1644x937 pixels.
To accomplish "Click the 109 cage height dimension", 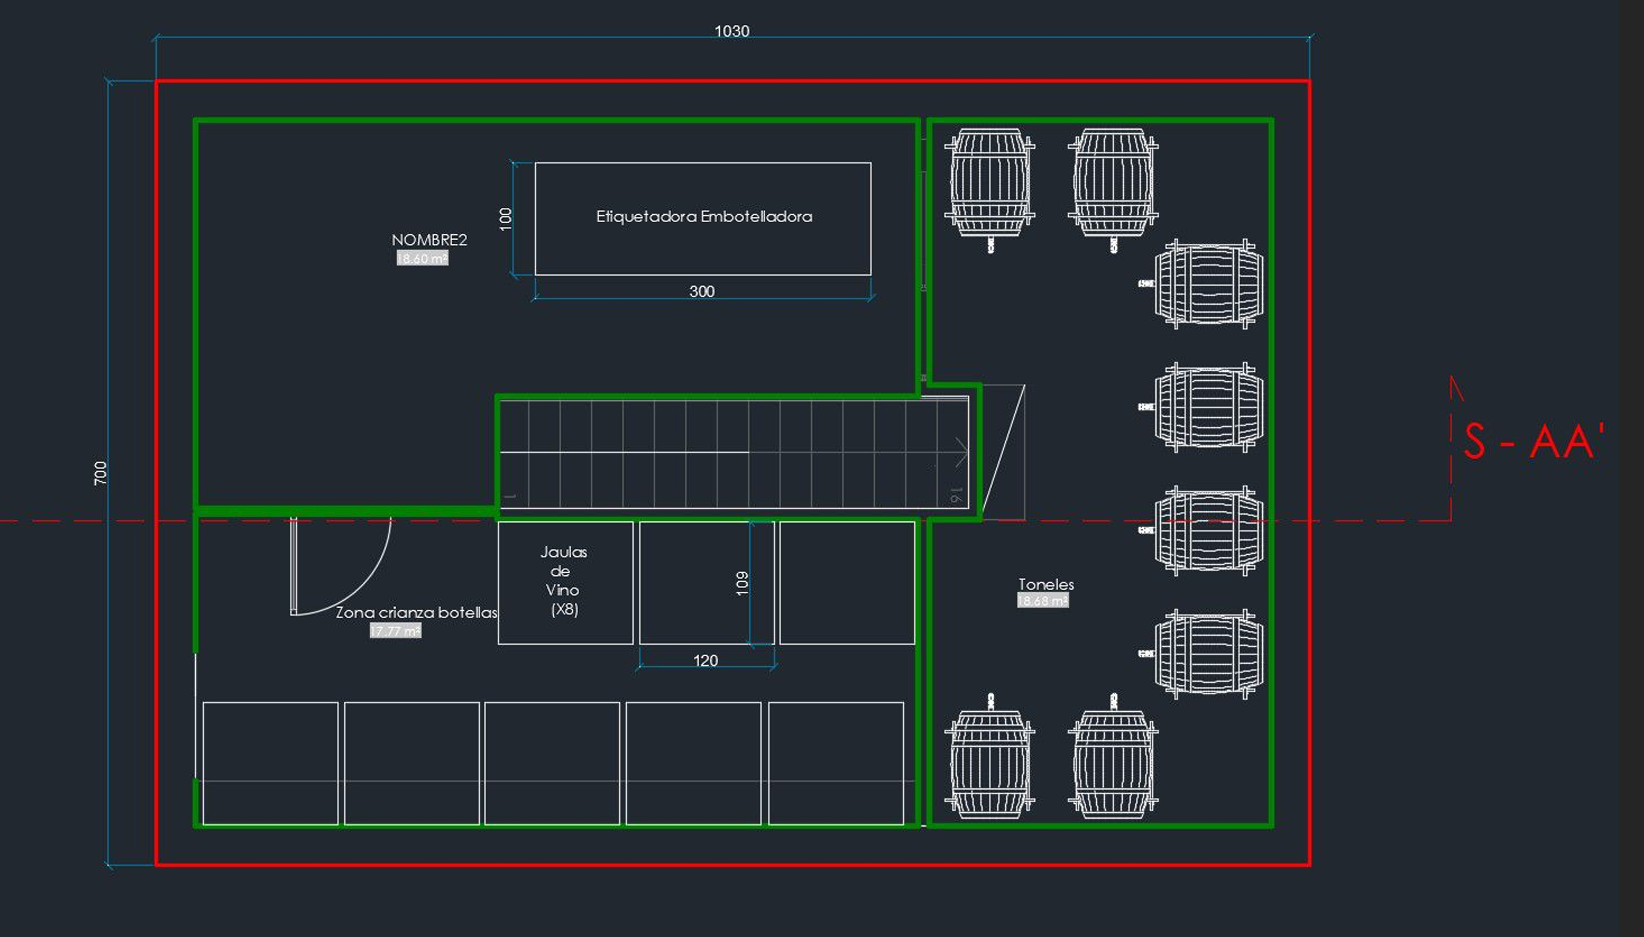I will point(742,583).
